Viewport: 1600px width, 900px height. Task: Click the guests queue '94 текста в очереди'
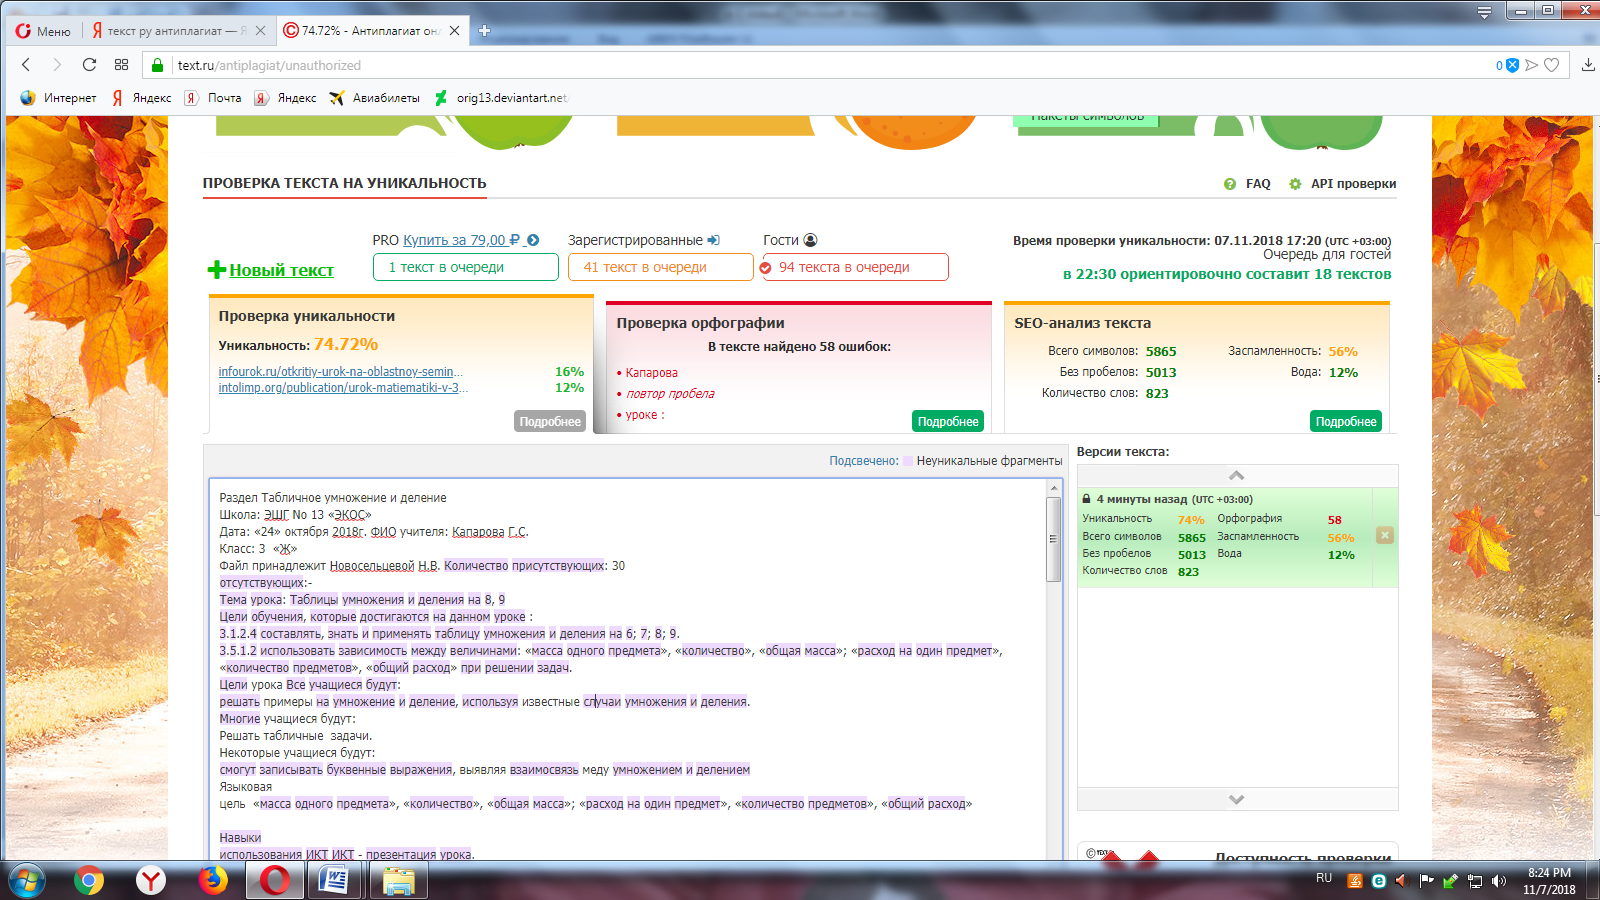(855, 267)
